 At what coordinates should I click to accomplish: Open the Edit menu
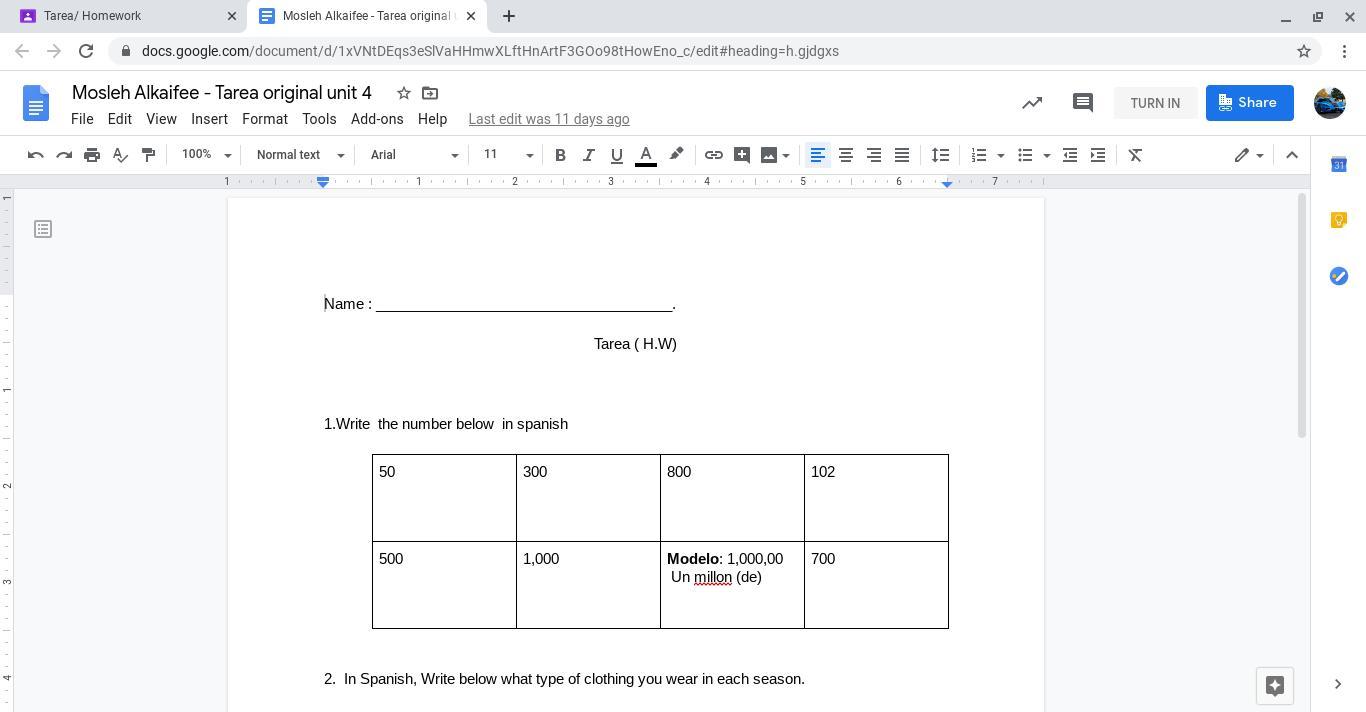119,119
